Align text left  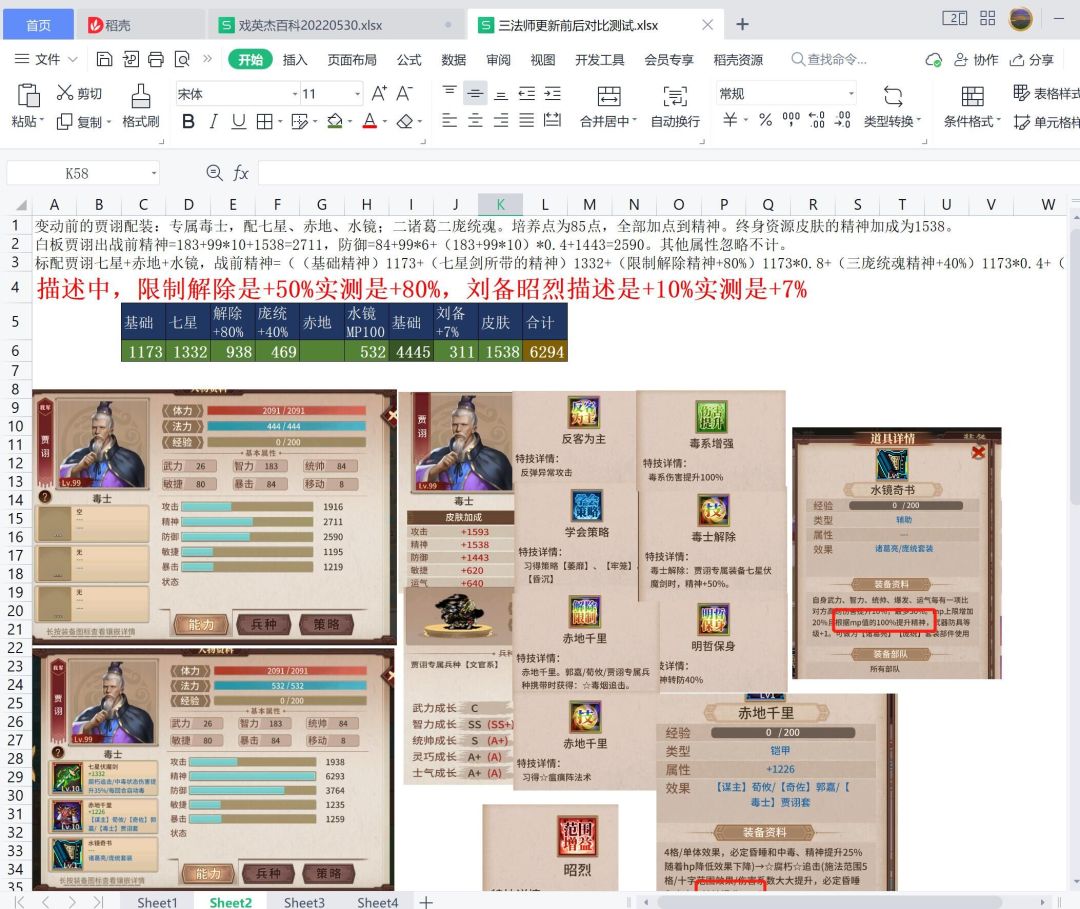(449, 121)
